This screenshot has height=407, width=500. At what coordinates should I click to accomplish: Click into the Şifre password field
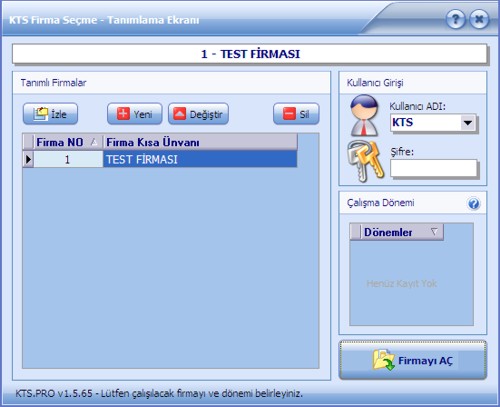coord(434,168)
